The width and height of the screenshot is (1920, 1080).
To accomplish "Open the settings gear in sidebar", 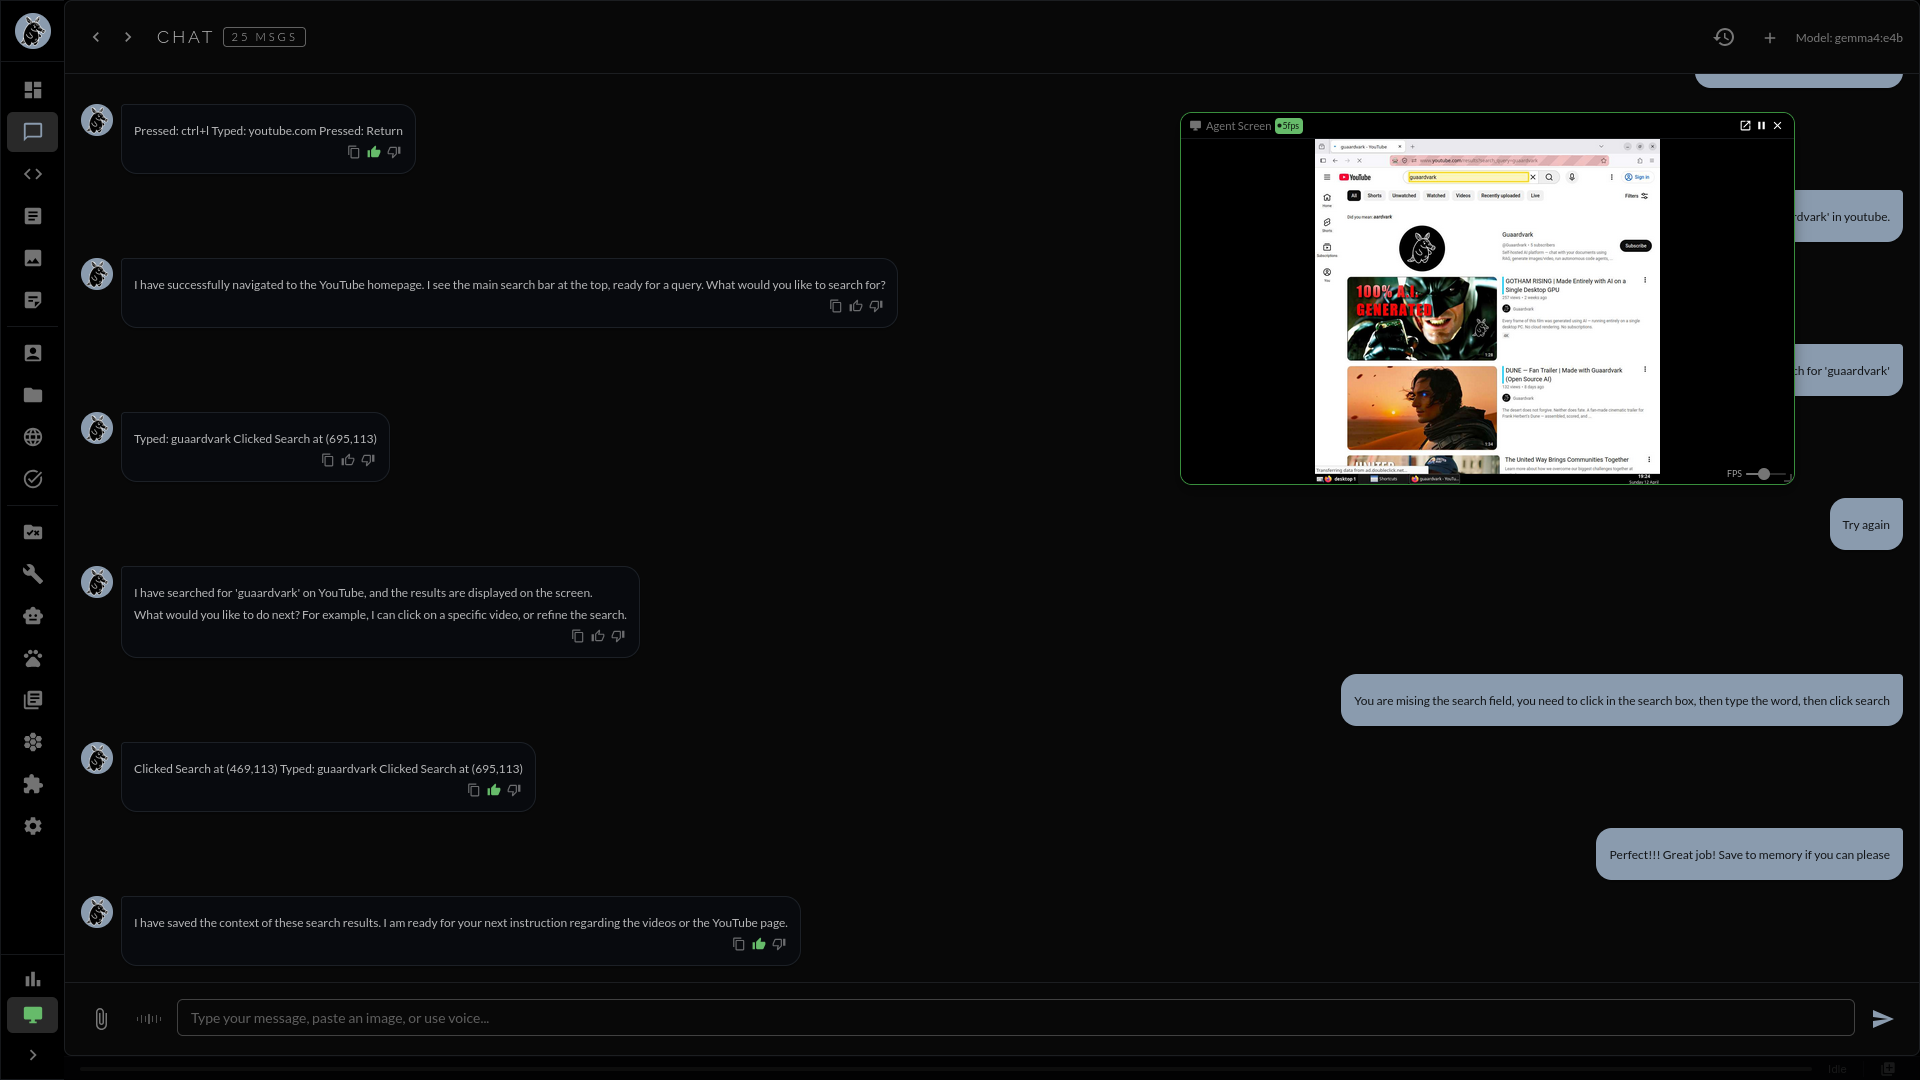I will click(33, 826).
